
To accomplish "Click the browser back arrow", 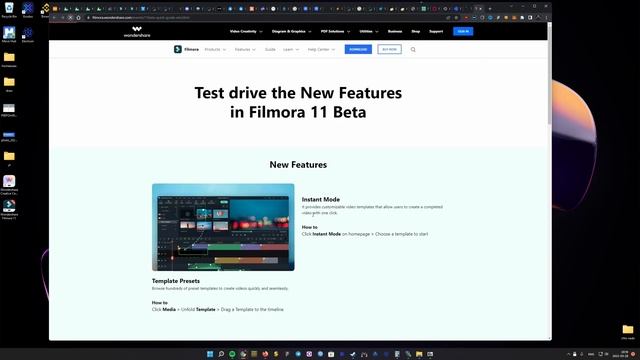I will pyautogui.click(x=54, y=18).
